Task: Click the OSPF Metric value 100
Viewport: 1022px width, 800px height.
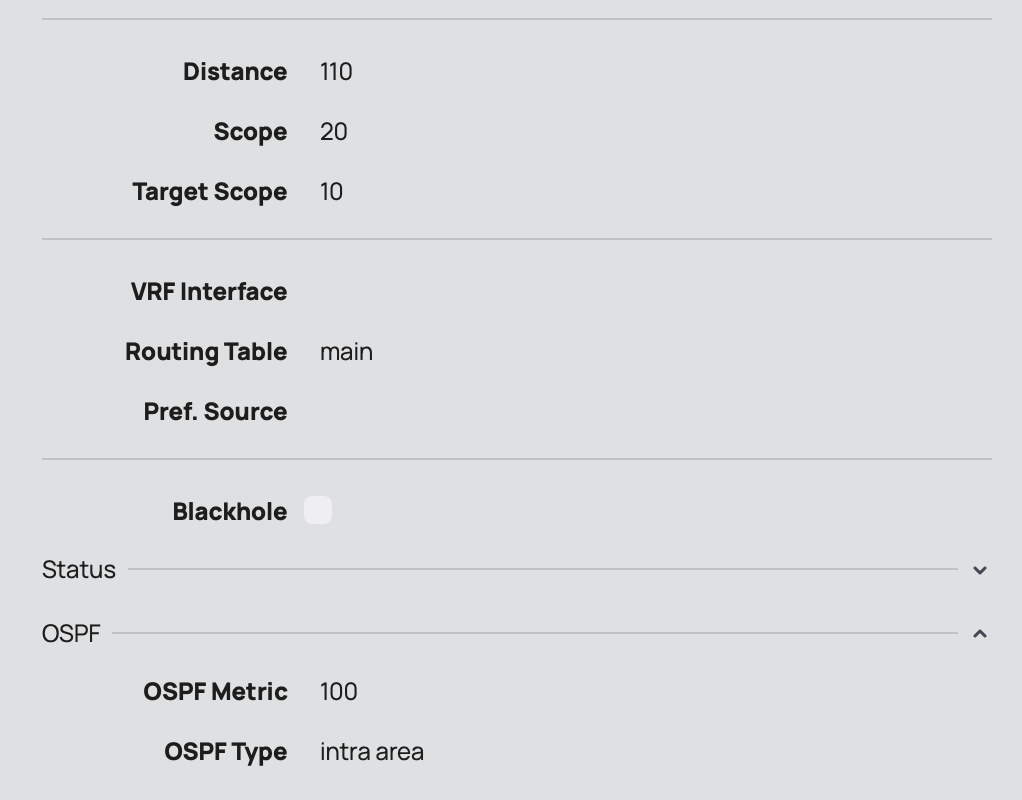Action: pyautogui.click(x=339, y=692)
